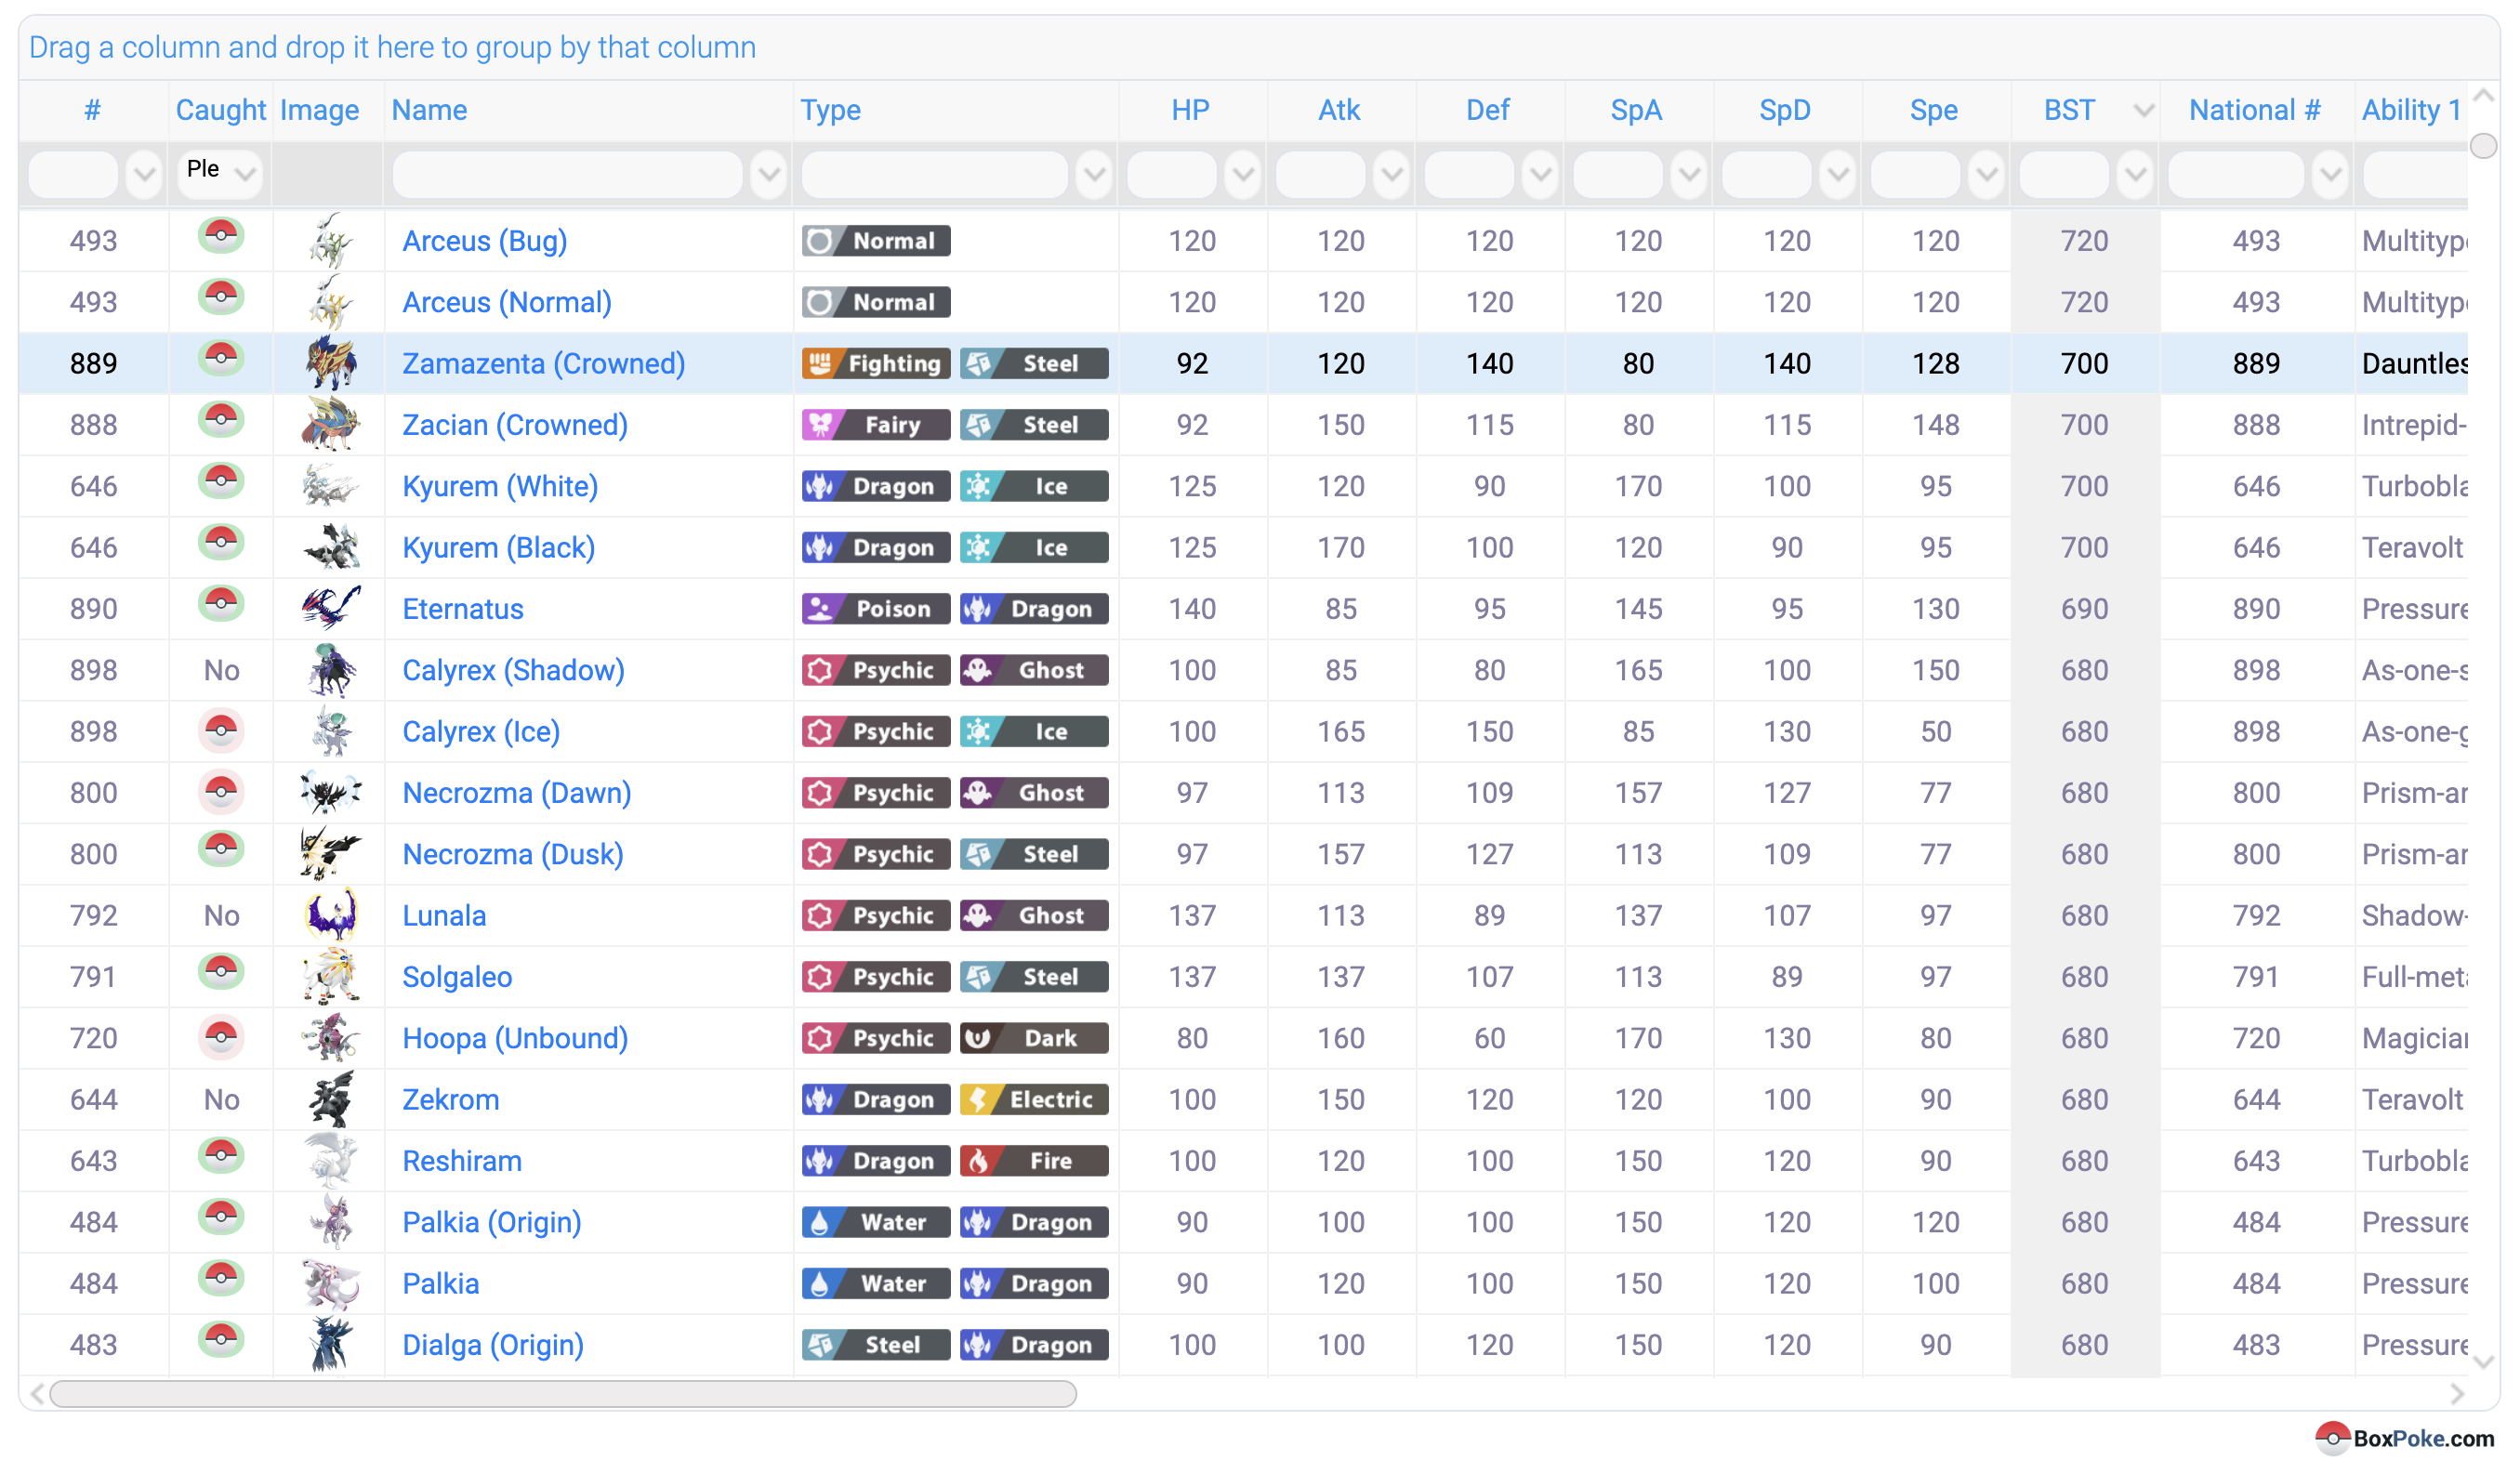
Task: Click the Water type badge on Palkia (Origin) row
Action: (876, 1222)
